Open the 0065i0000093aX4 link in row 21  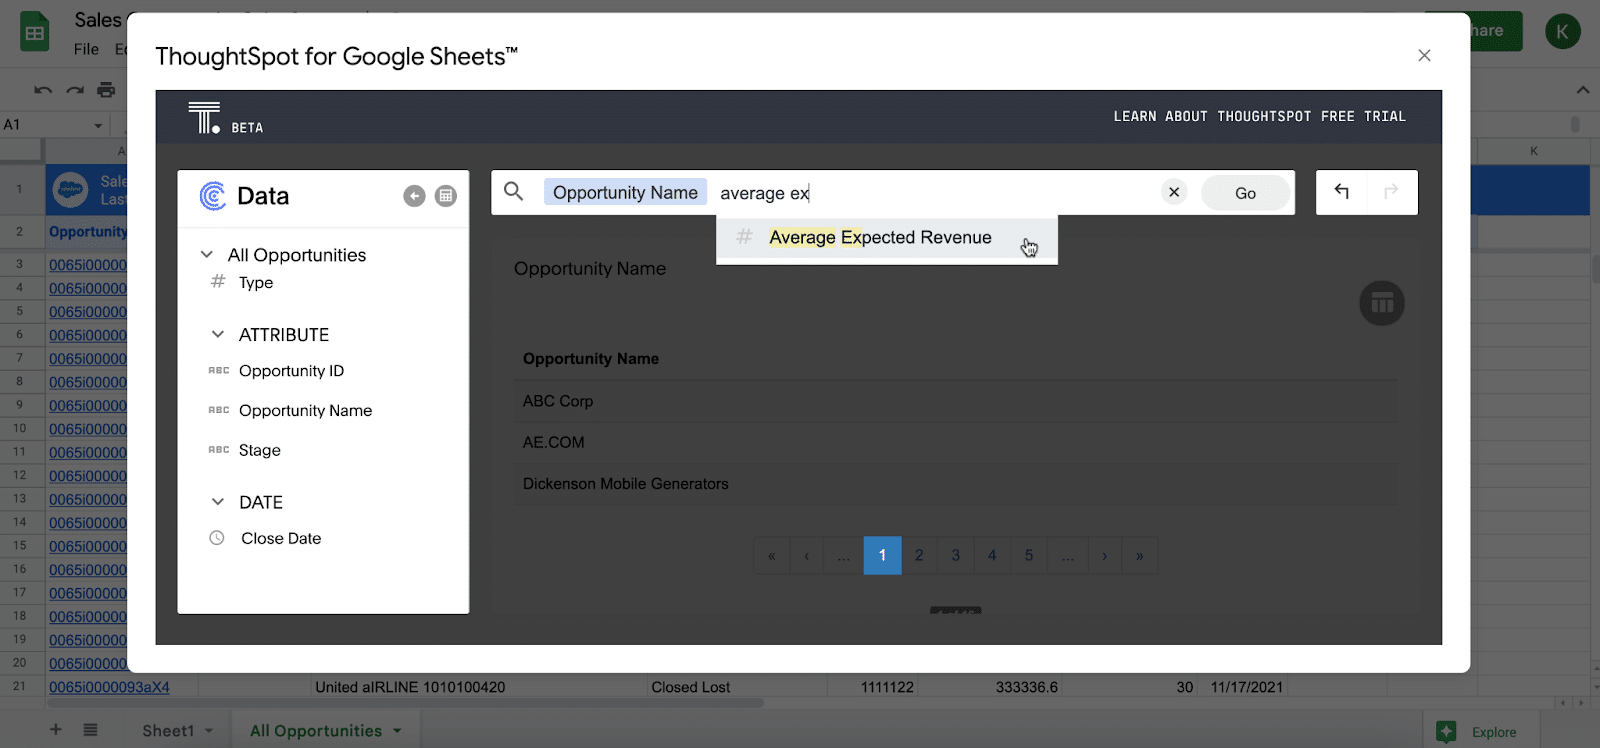coord(109,687)
